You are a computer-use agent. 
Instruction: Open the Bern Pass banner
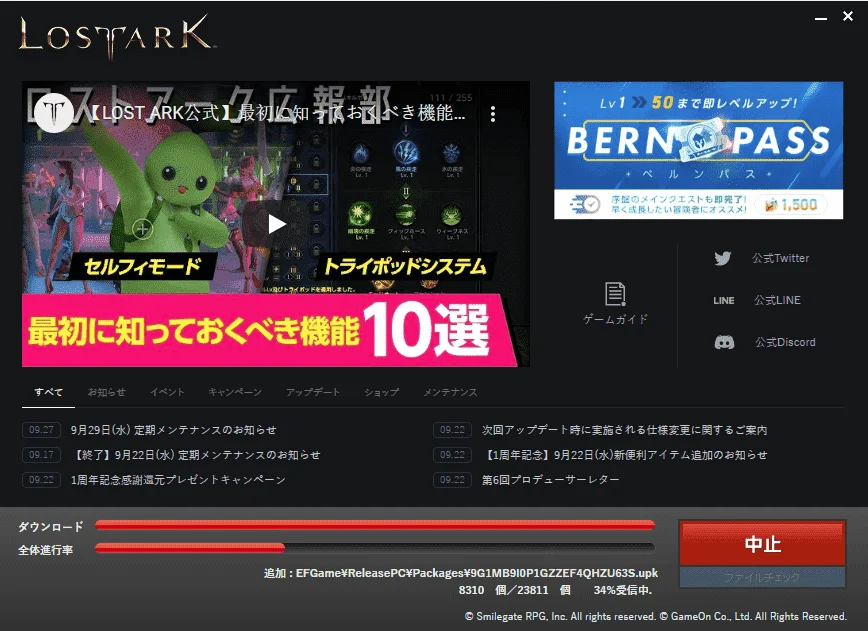pyautogui.click(x=699, y=151)
